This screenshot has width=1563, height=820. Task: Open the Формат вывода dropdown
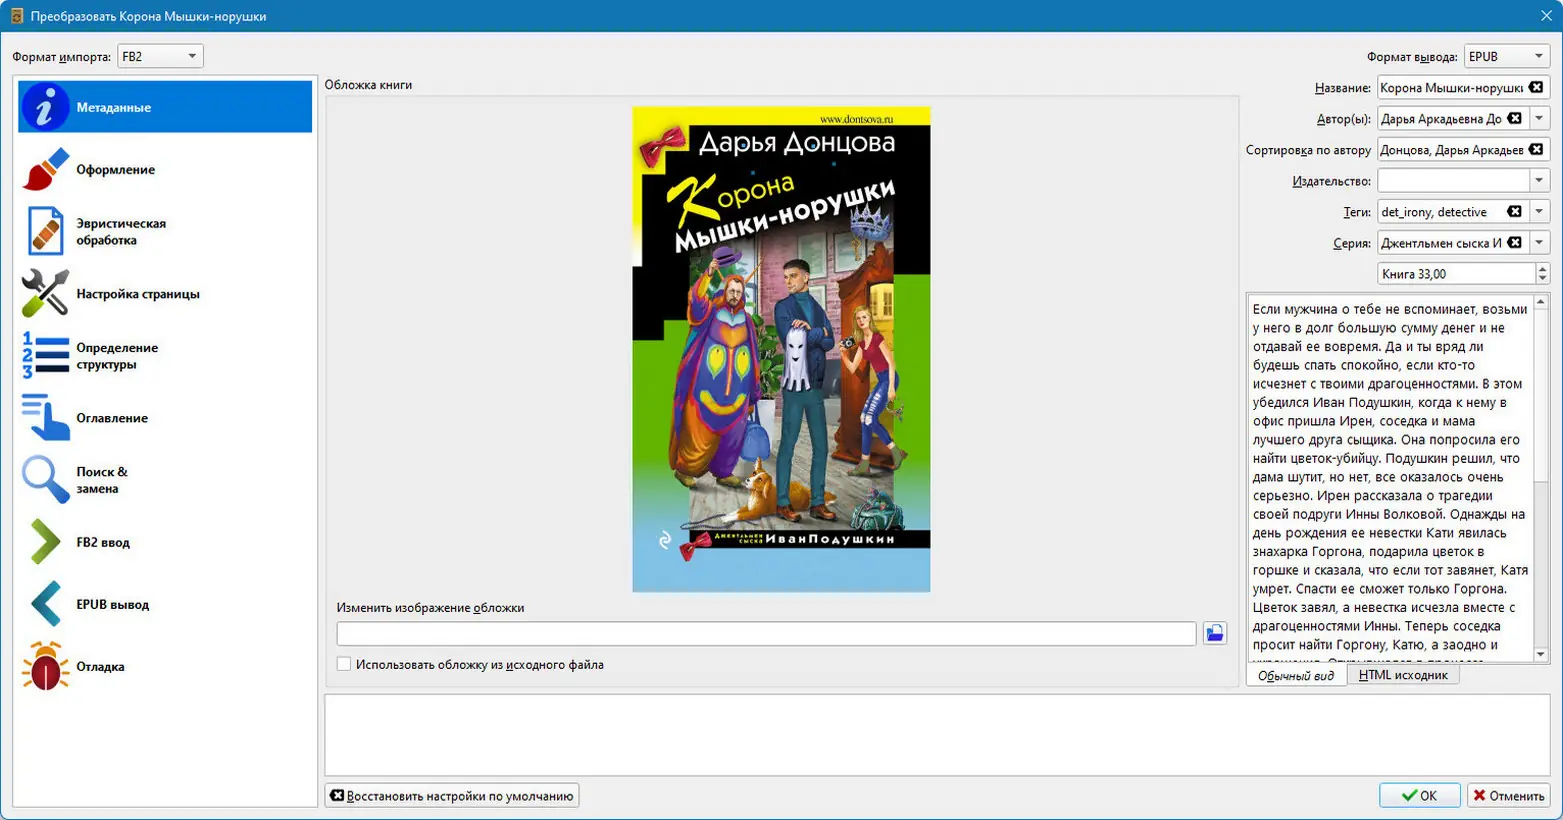coord(1507,57)
